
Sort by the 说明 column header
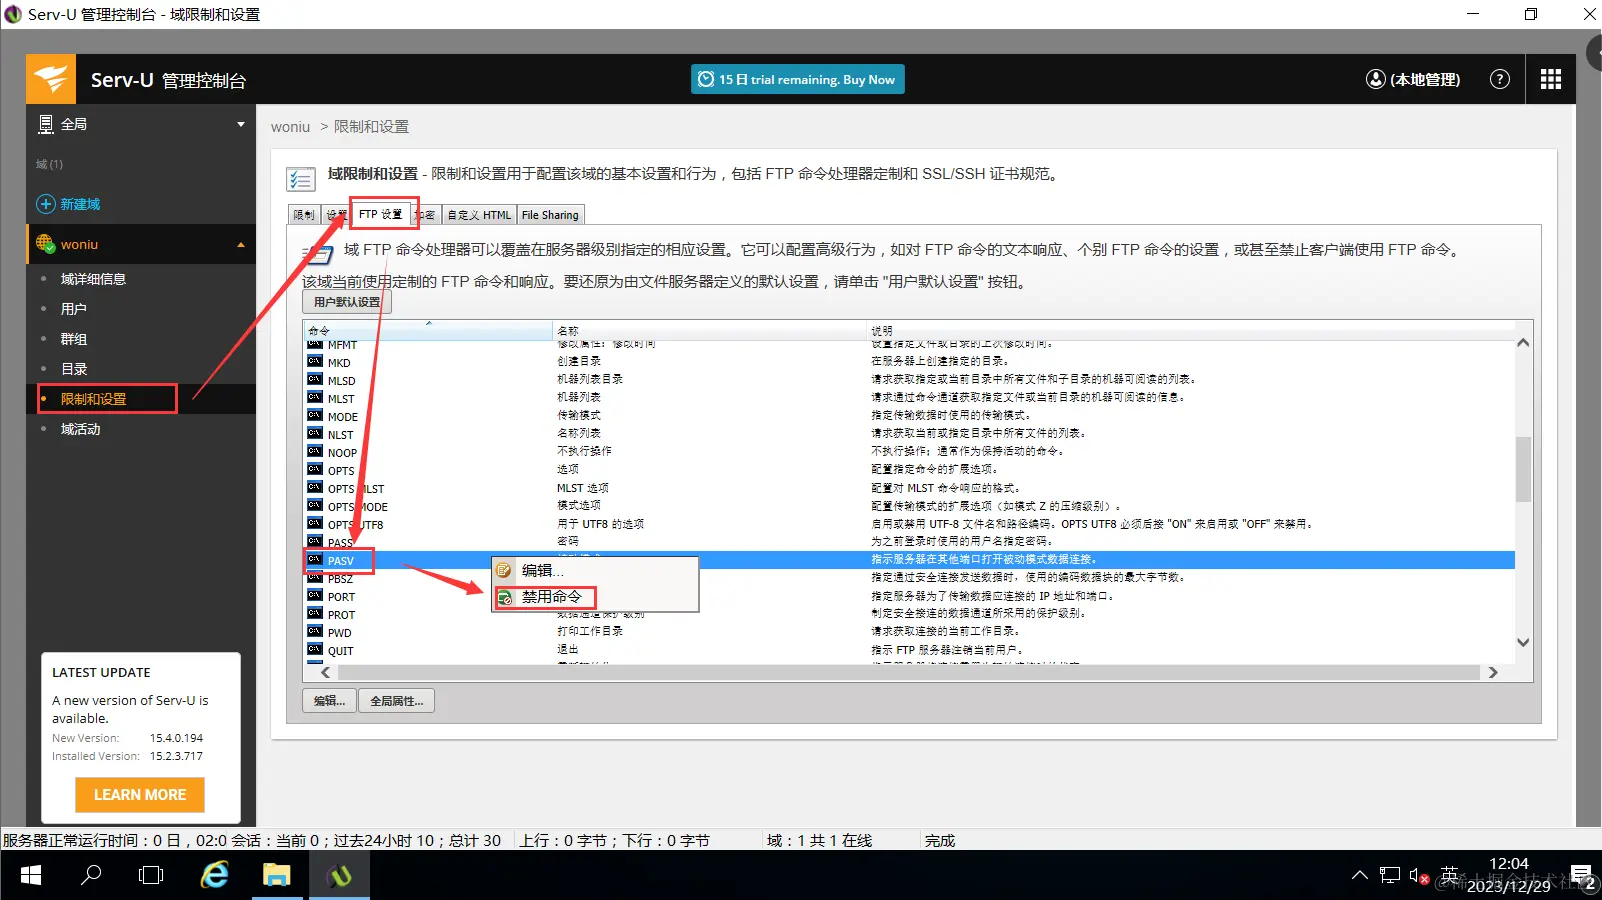point(1190,330)
